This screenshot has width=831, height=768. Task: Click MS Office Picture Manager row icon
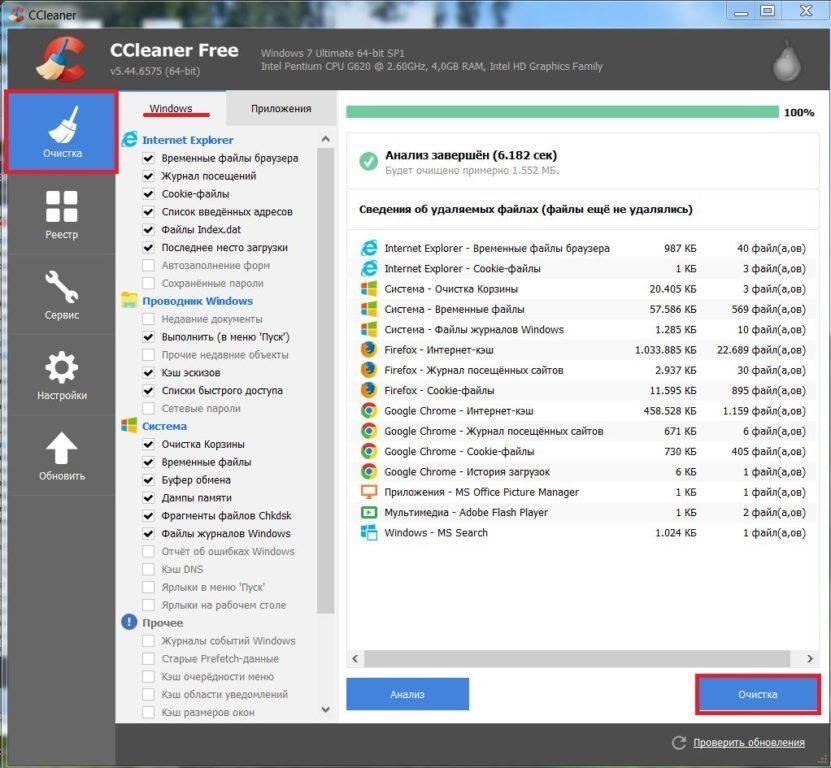click(369, 491)
